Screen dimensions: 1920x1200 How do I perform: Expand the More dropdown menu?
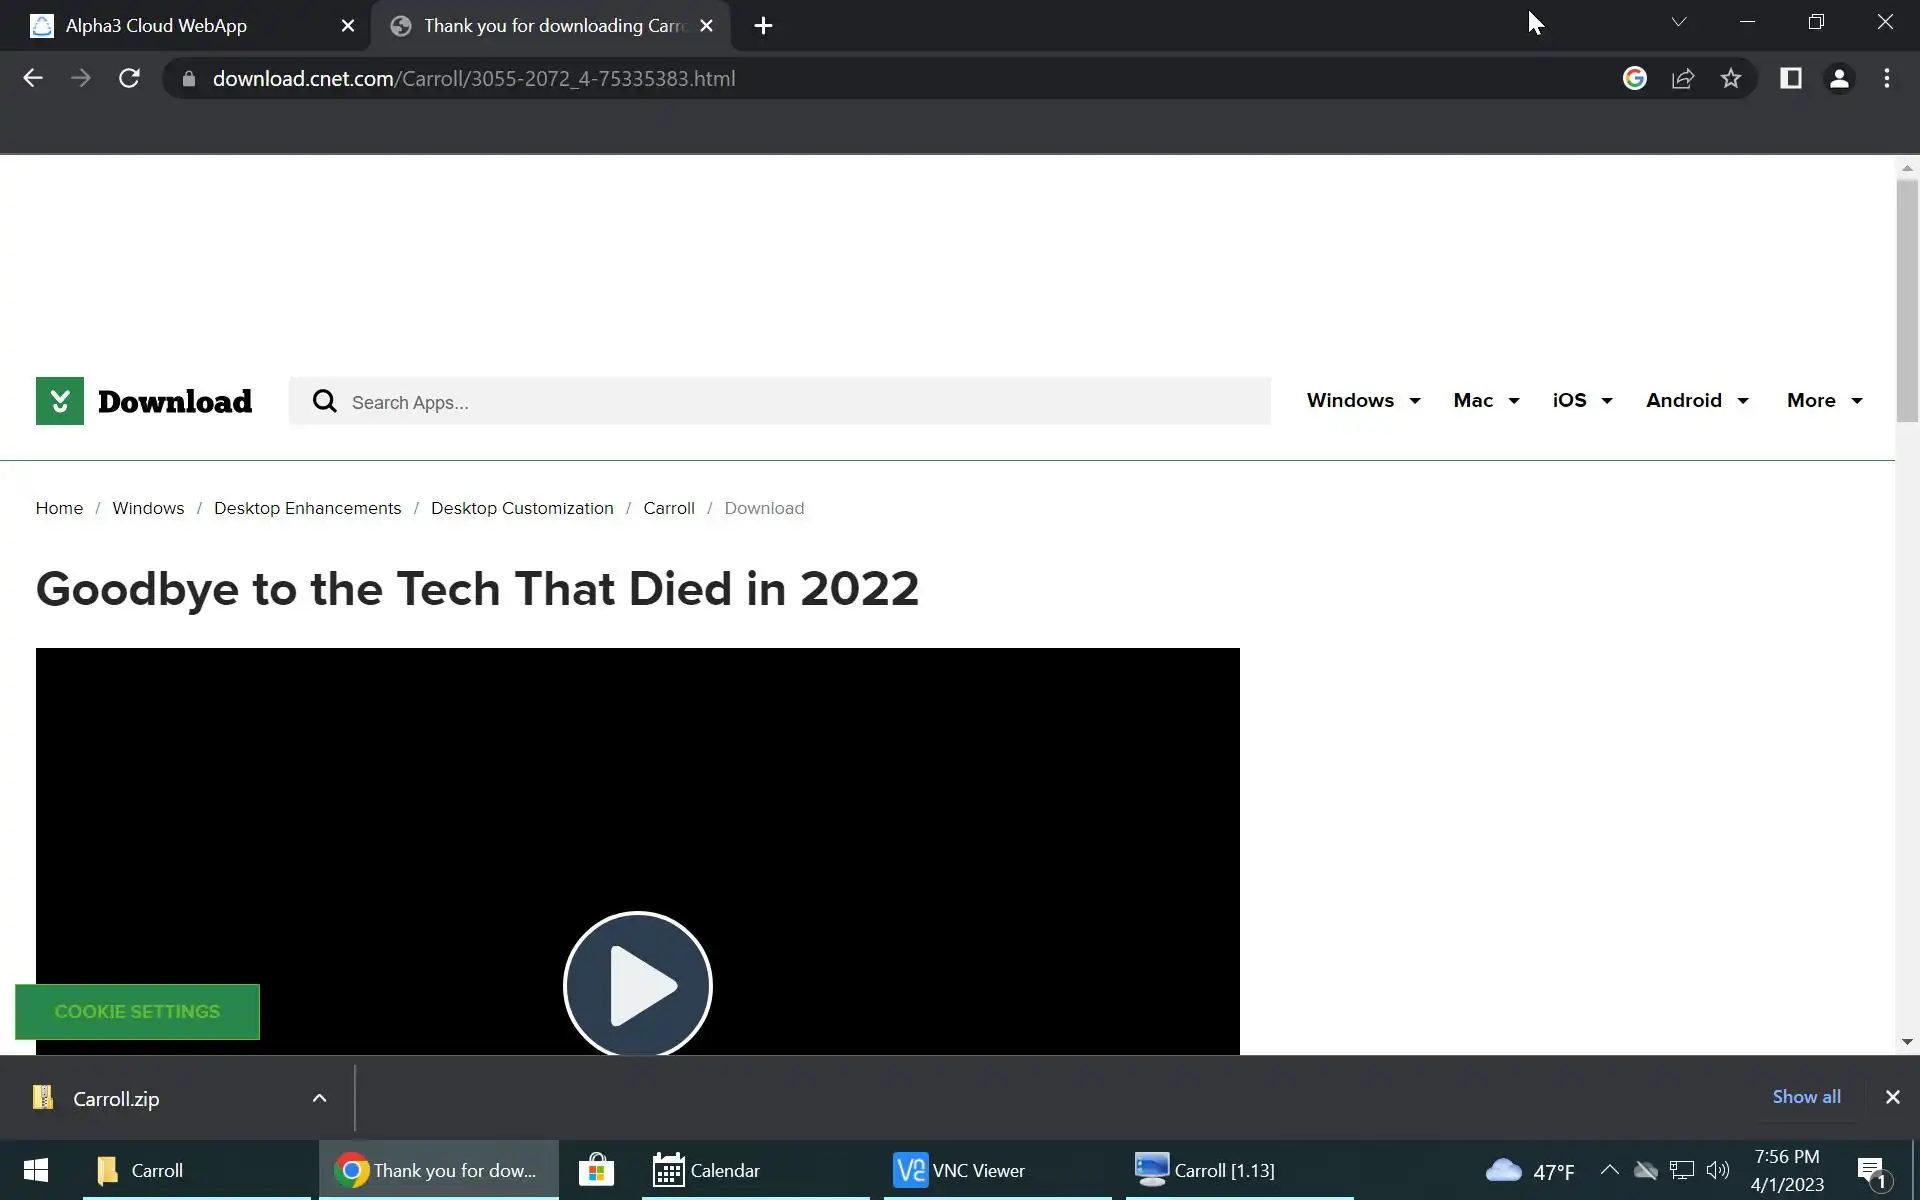tap(1824, 400)
